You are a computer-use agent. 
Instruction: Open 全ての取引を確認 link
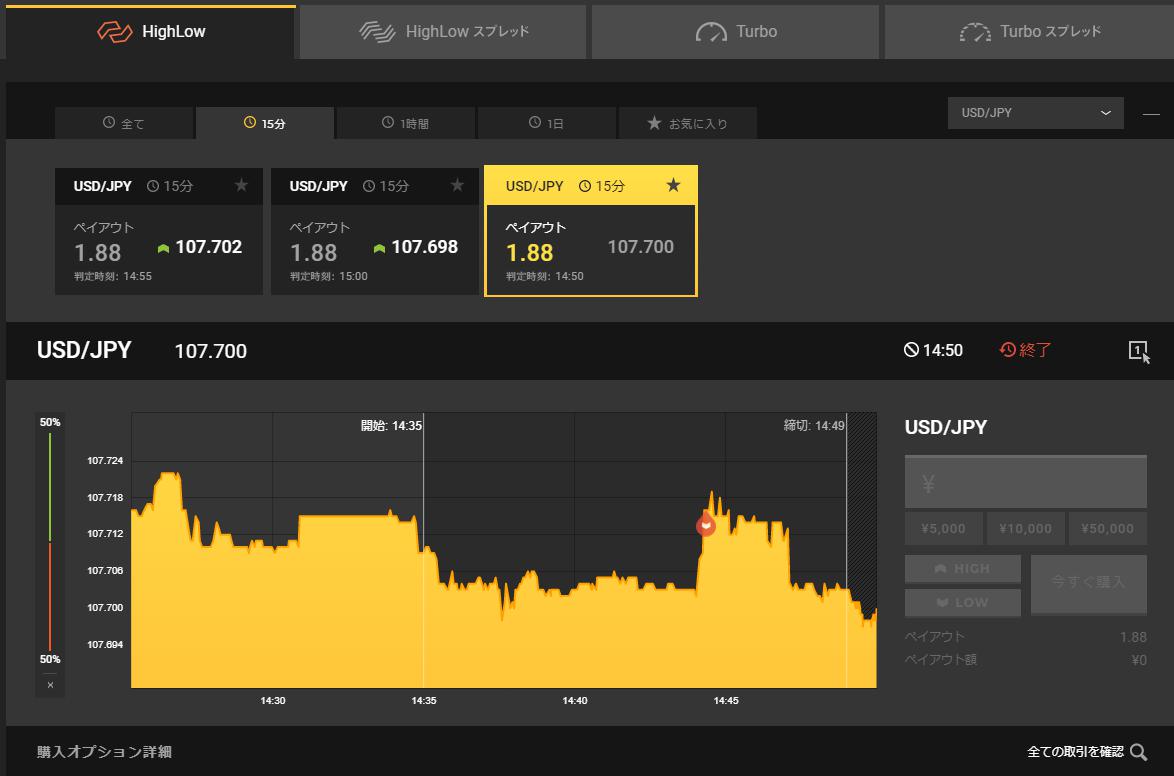pos(1075,751)
